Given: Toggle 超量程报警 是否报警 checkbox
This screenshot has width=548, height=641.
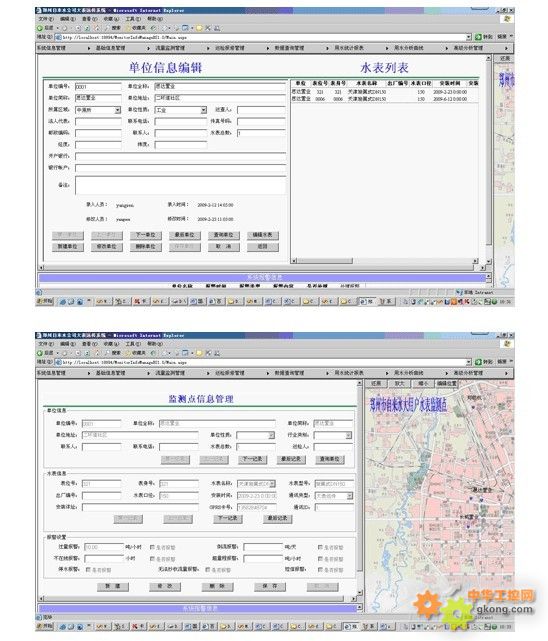Looking at the screenshot, I should coord(320,558).
